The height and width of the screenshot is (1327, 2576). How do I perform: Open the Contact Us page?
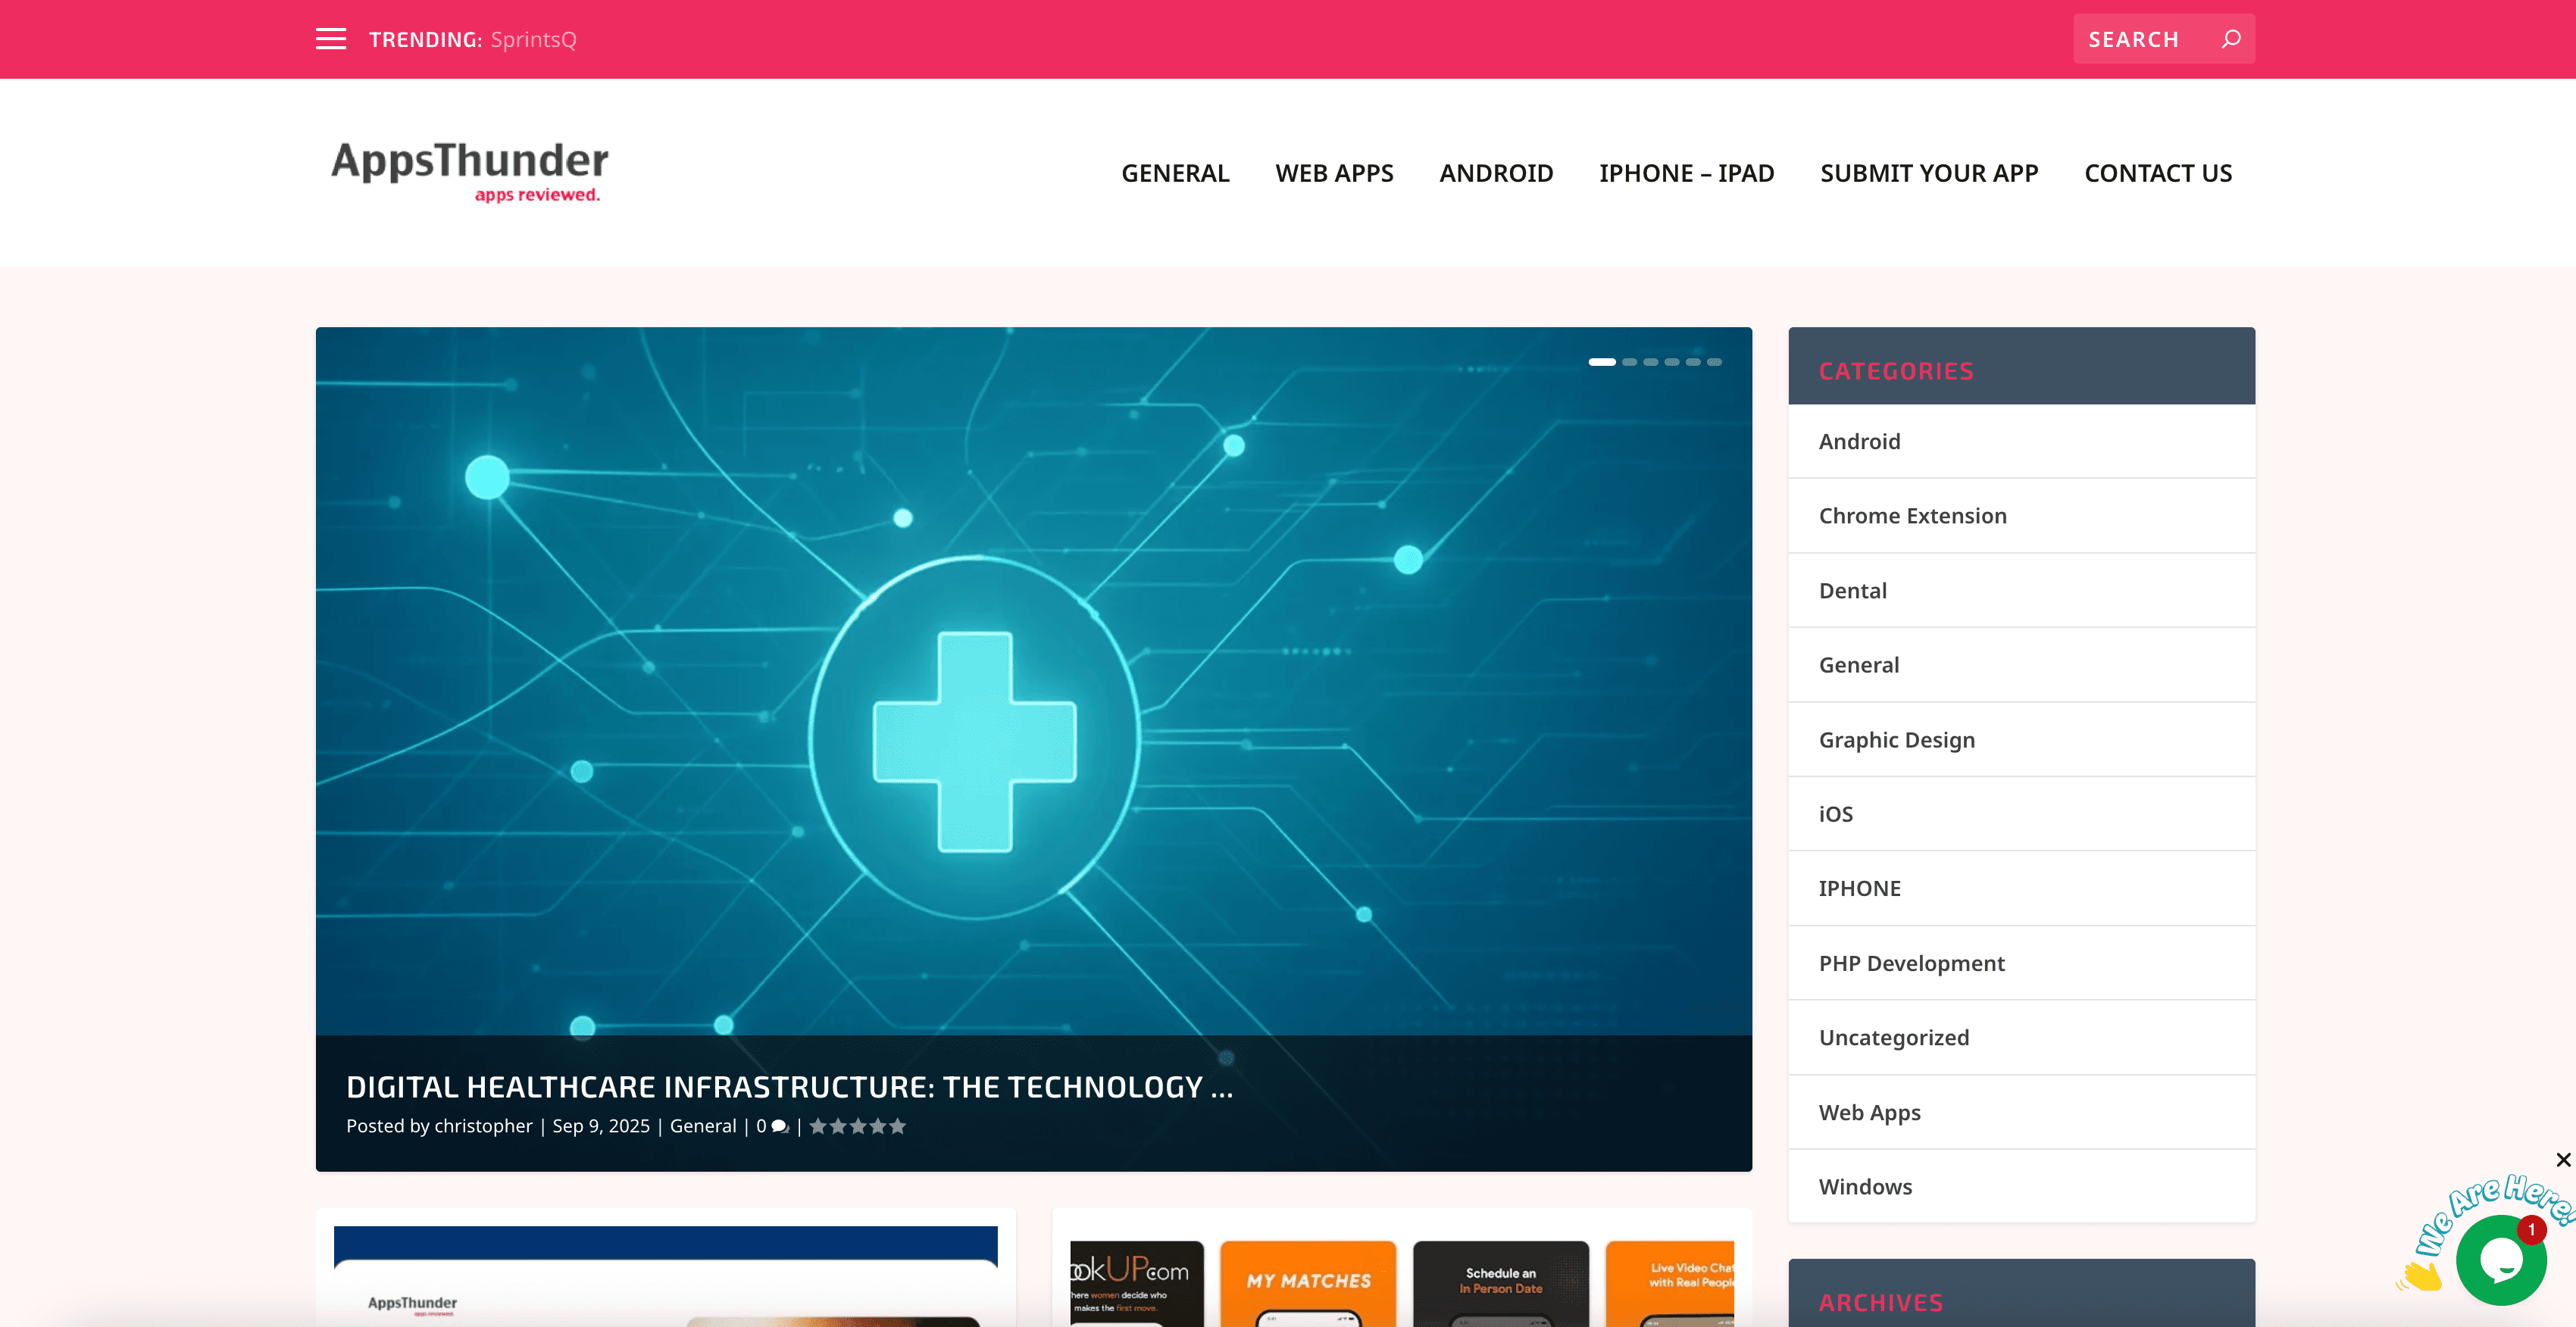(x=2158, y=173)
